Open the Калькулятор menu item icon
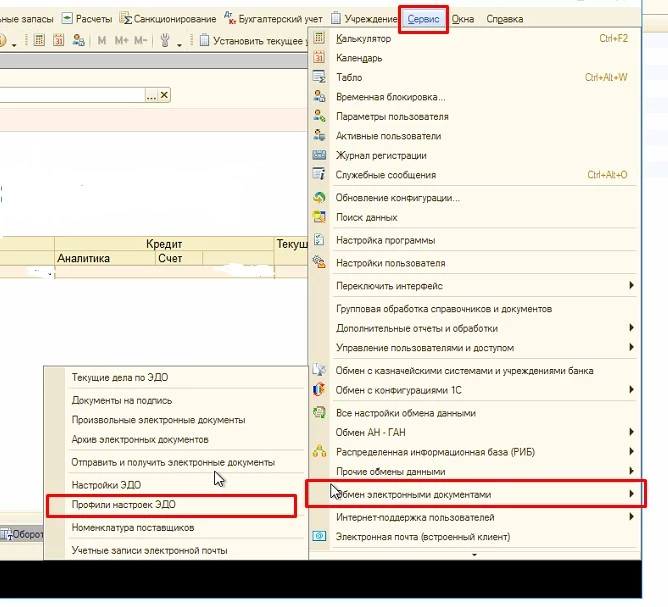 [319, 39]
